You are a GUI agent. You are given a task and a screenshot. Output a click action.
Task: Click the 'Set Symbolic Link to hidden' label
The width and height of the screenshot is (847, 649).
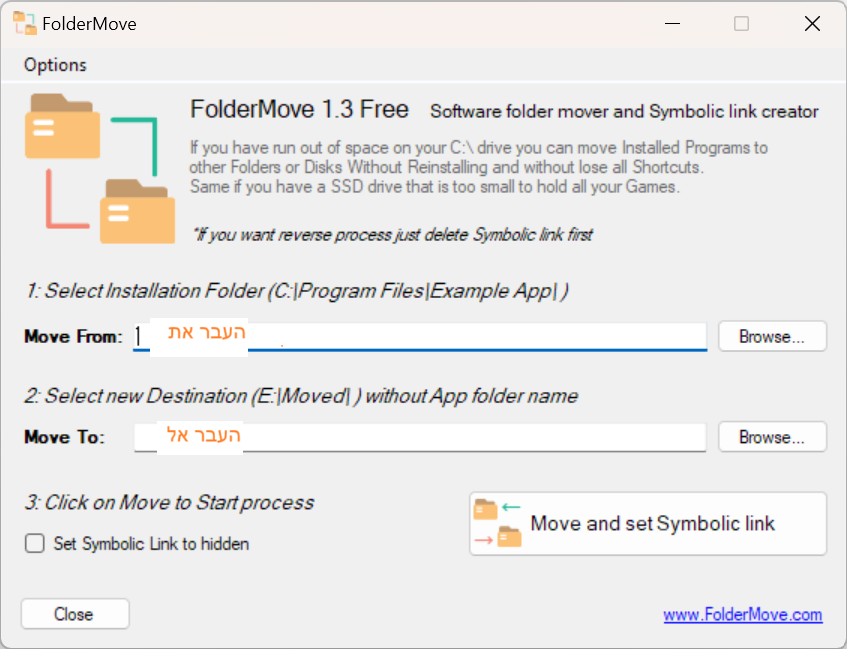point(151,544)
